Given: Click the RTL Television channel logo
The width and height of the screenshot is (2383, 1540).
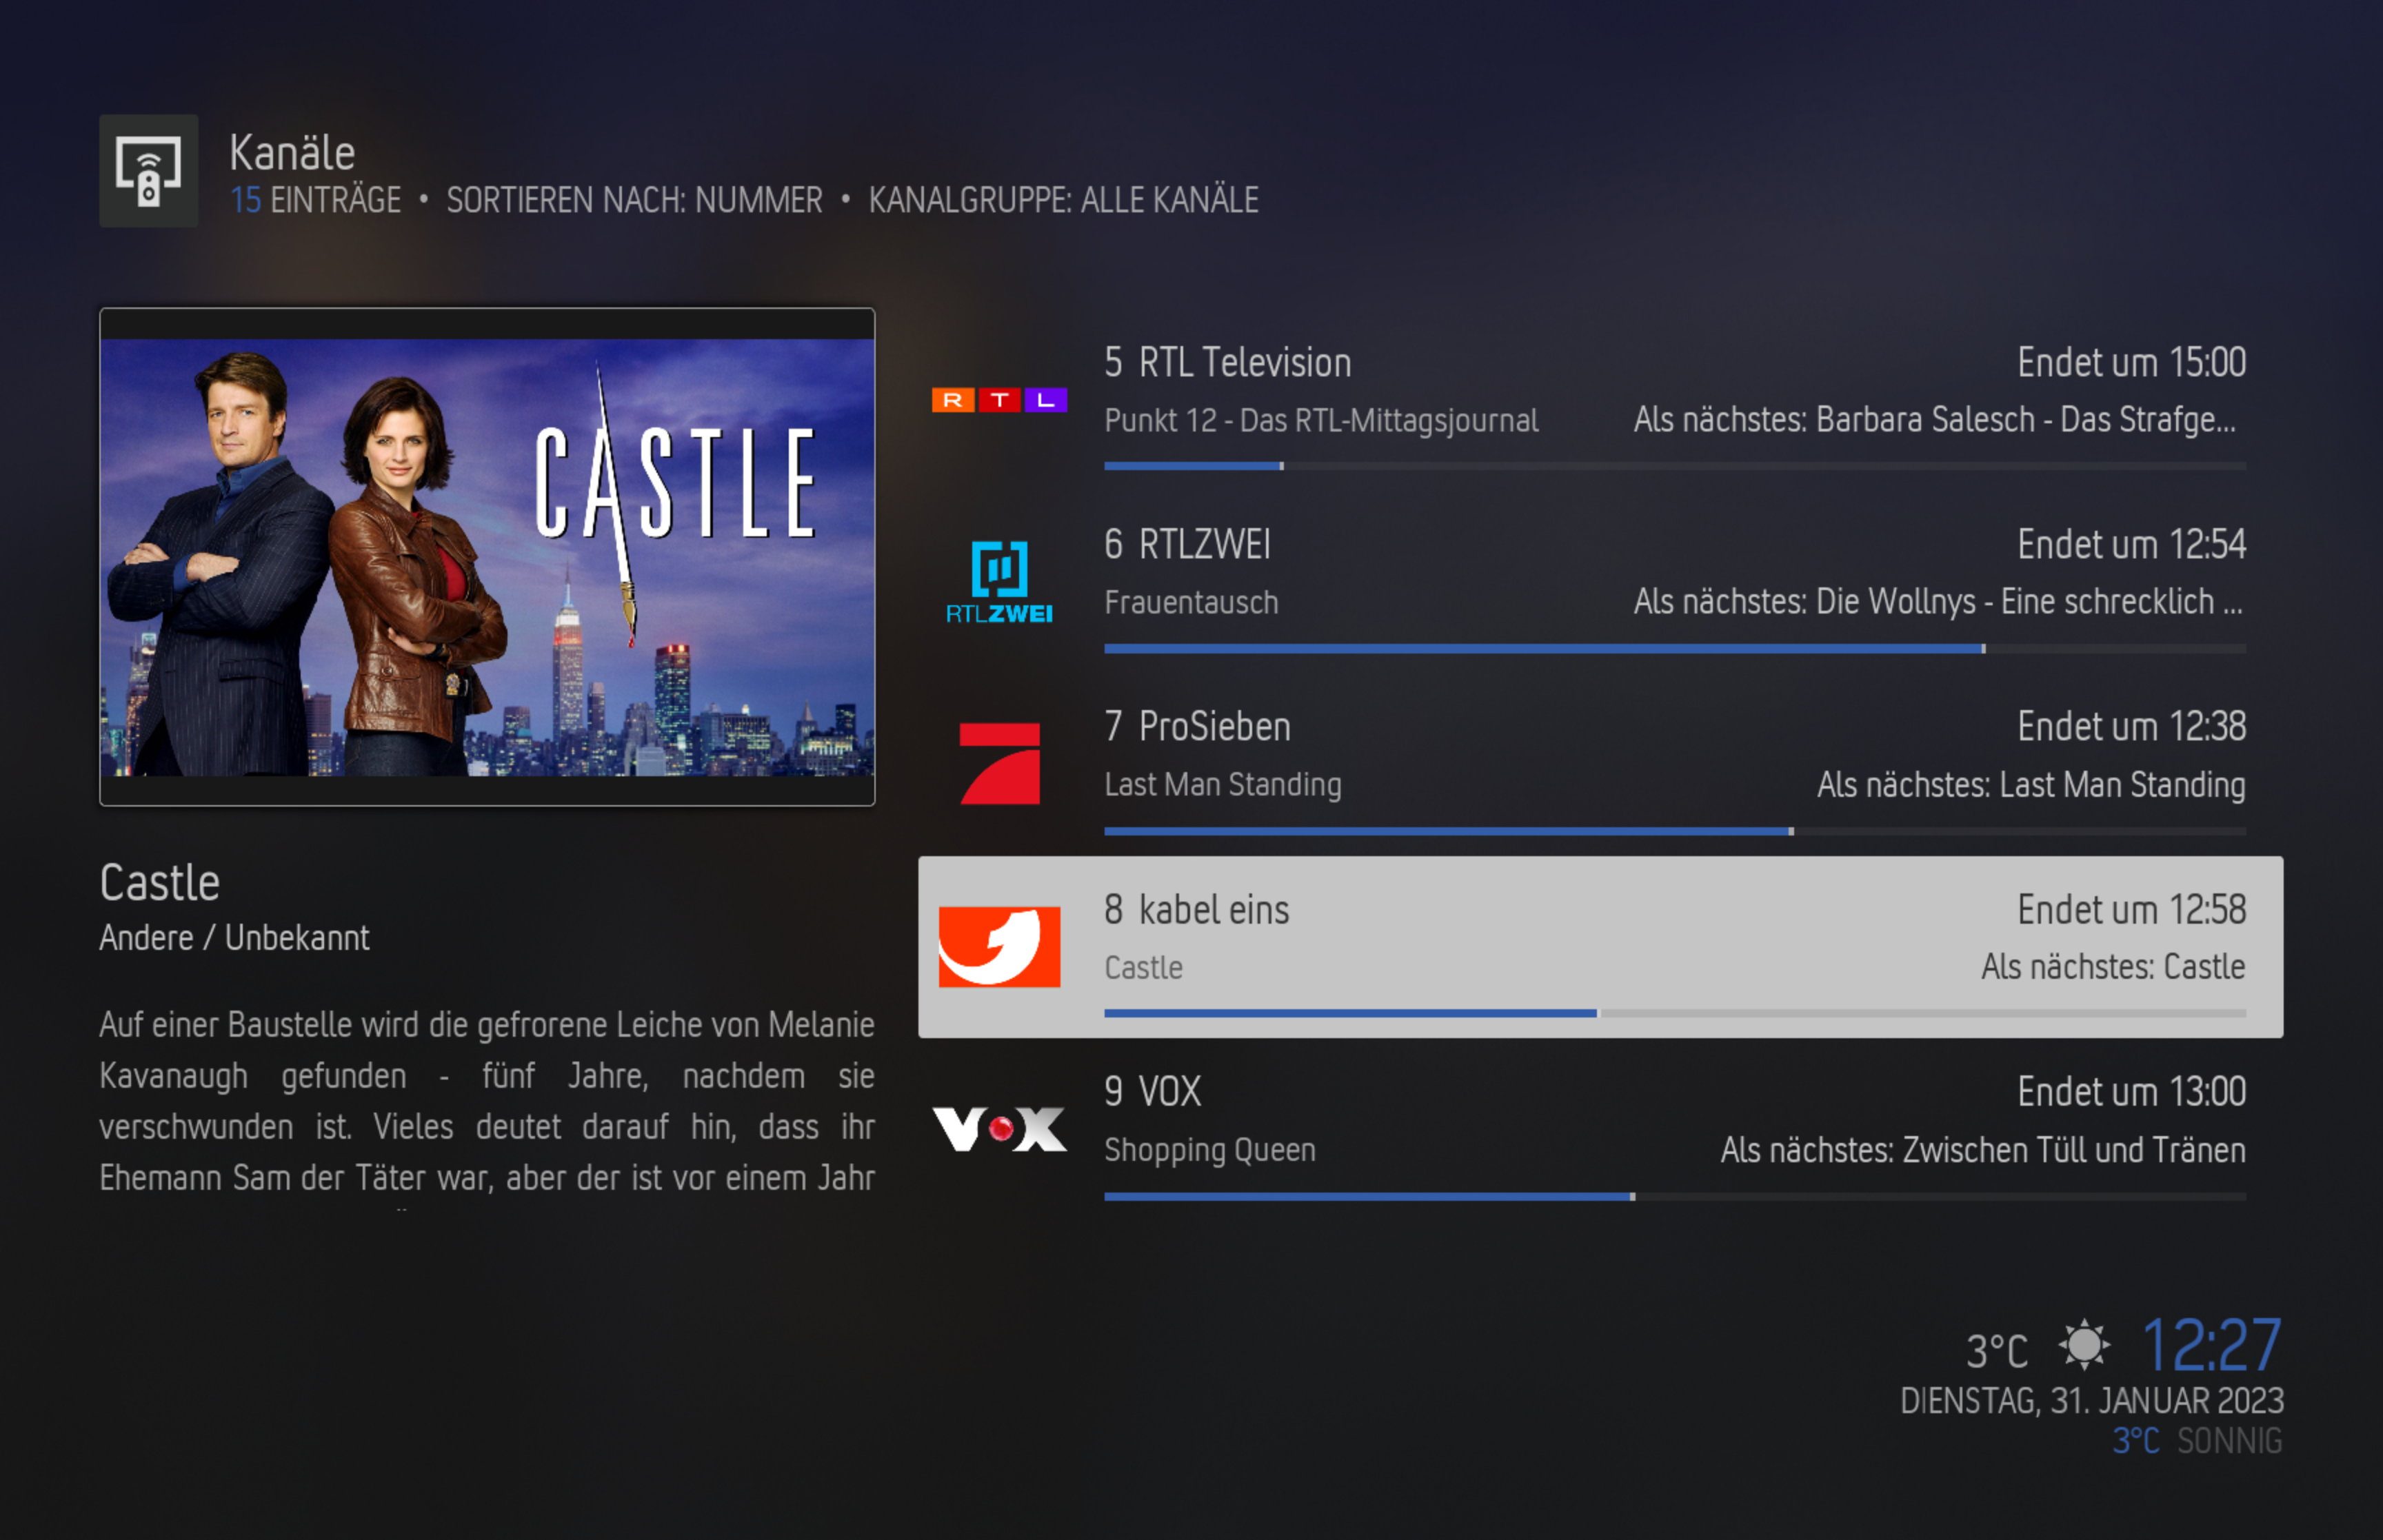Looking at the screenshot, I should (x=999, y=401).
